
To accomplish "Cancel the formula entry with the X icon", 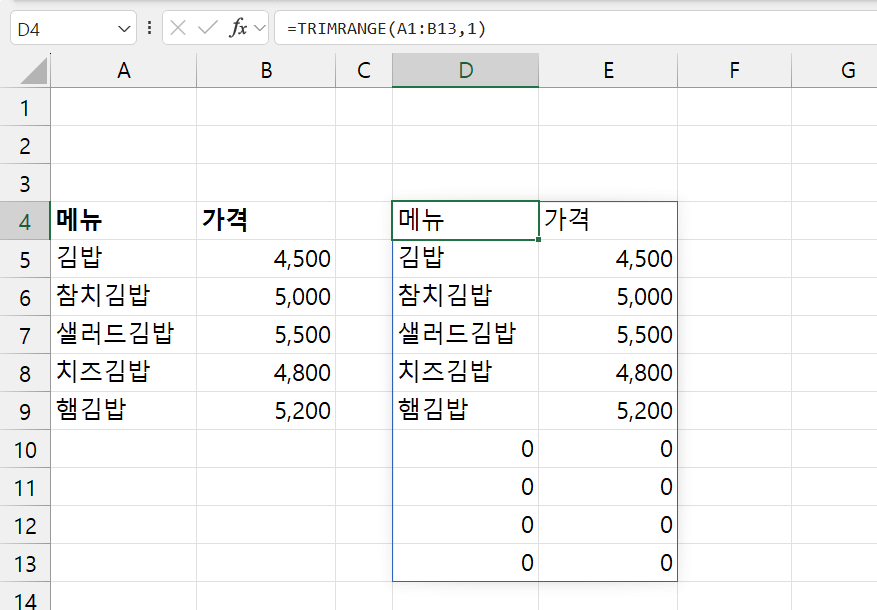I will 178,28.
